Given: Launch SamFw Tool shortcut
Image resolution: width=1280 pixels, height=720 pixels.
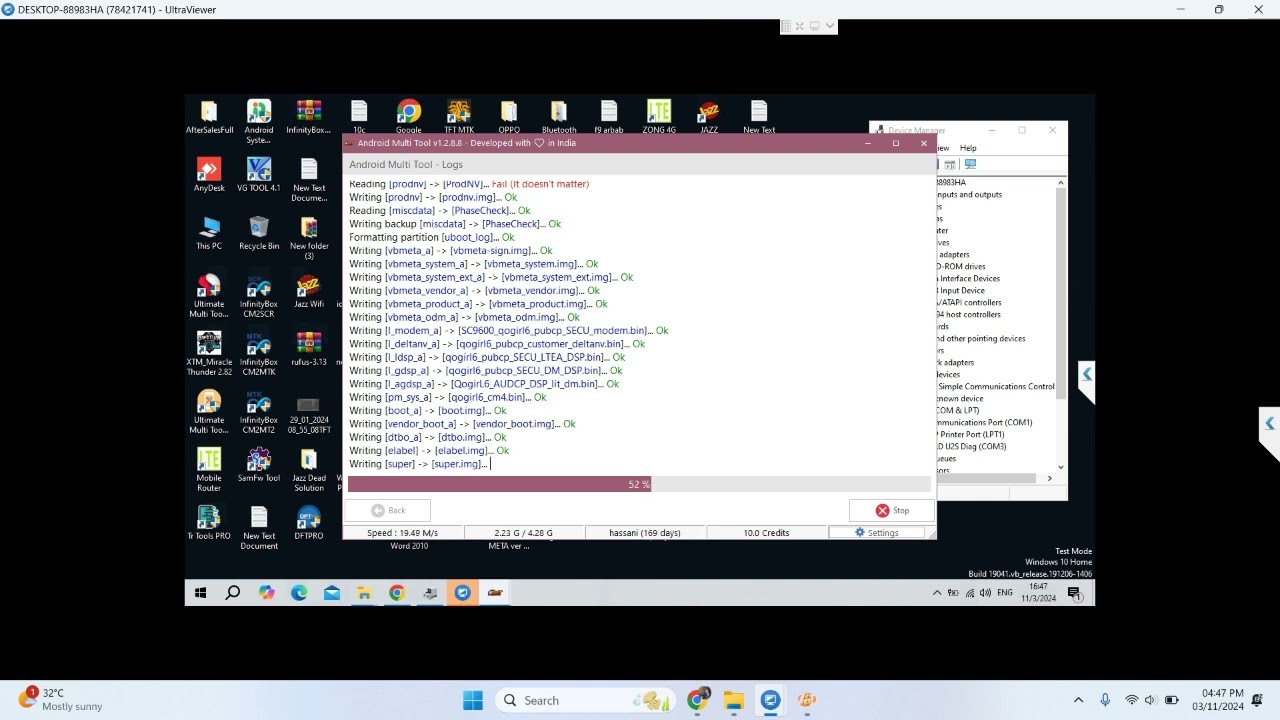Looking at the screenshot, I should (259, 466).
